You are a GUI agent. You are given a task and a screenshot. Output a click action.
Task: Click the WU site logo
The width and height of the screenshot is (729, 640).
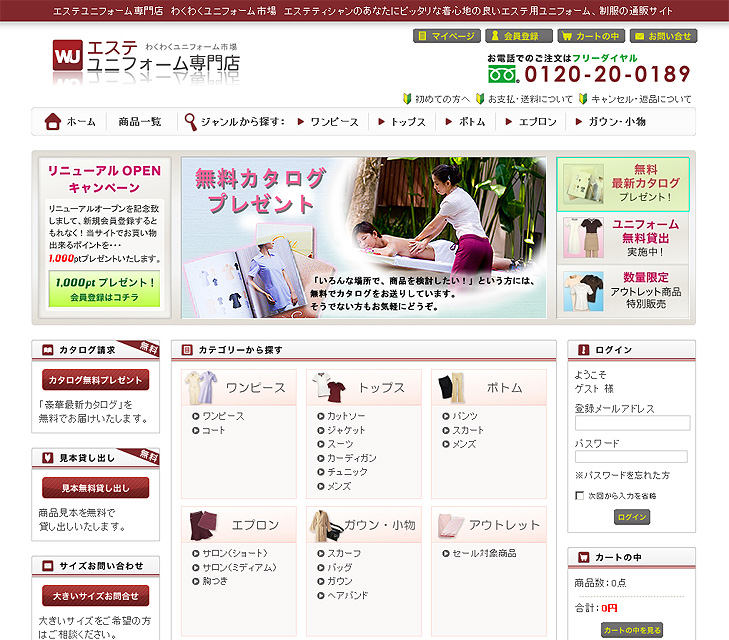68,55
